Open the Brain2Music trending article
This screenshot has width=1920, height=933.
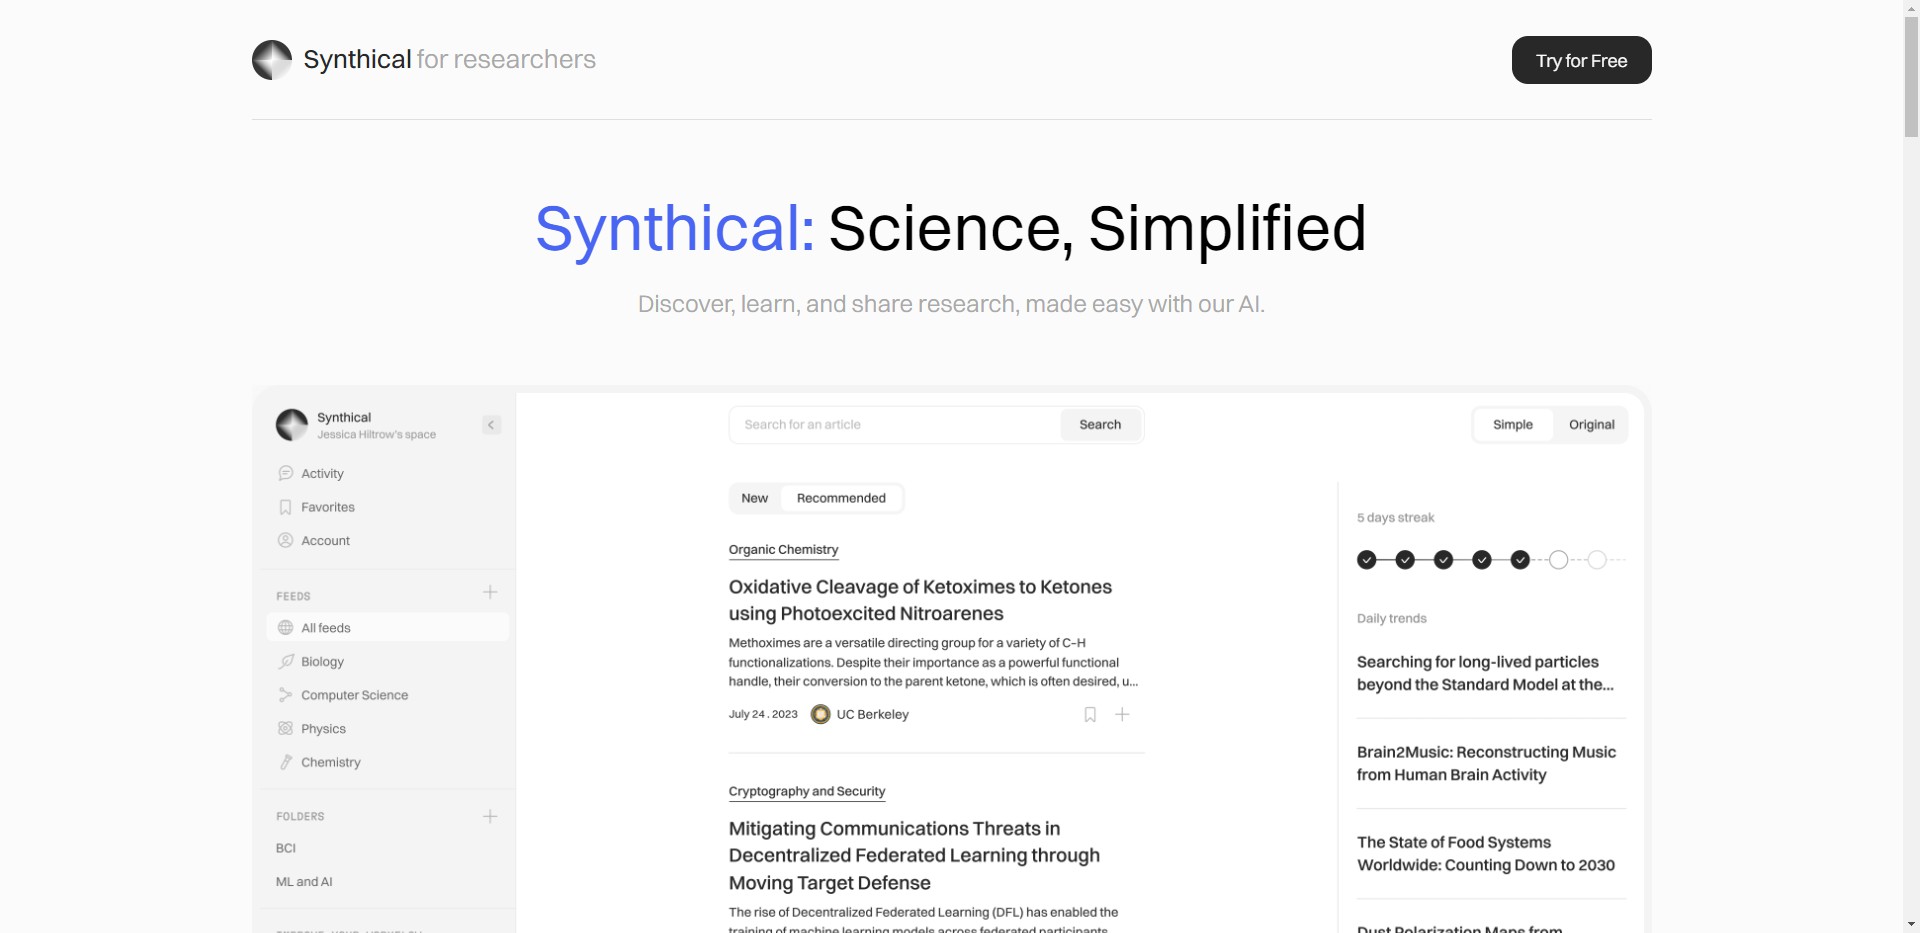(x=1486, y=763)
